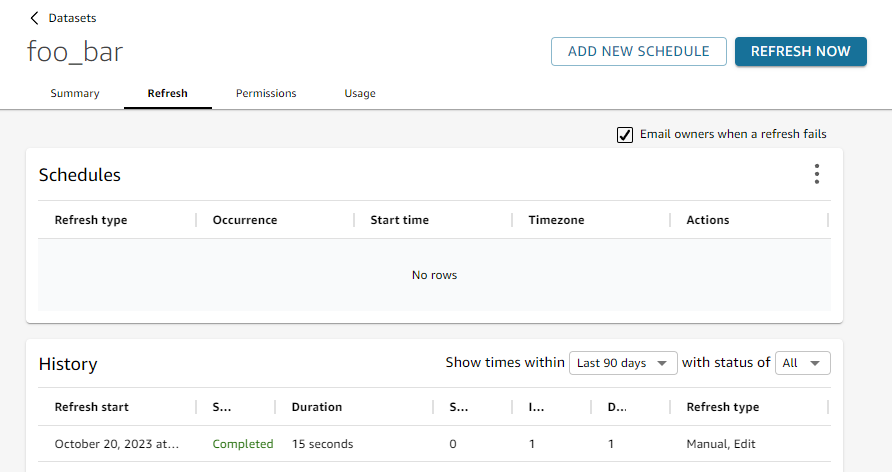Open the Schedules three-dot options menu

(x=816, y=175)
